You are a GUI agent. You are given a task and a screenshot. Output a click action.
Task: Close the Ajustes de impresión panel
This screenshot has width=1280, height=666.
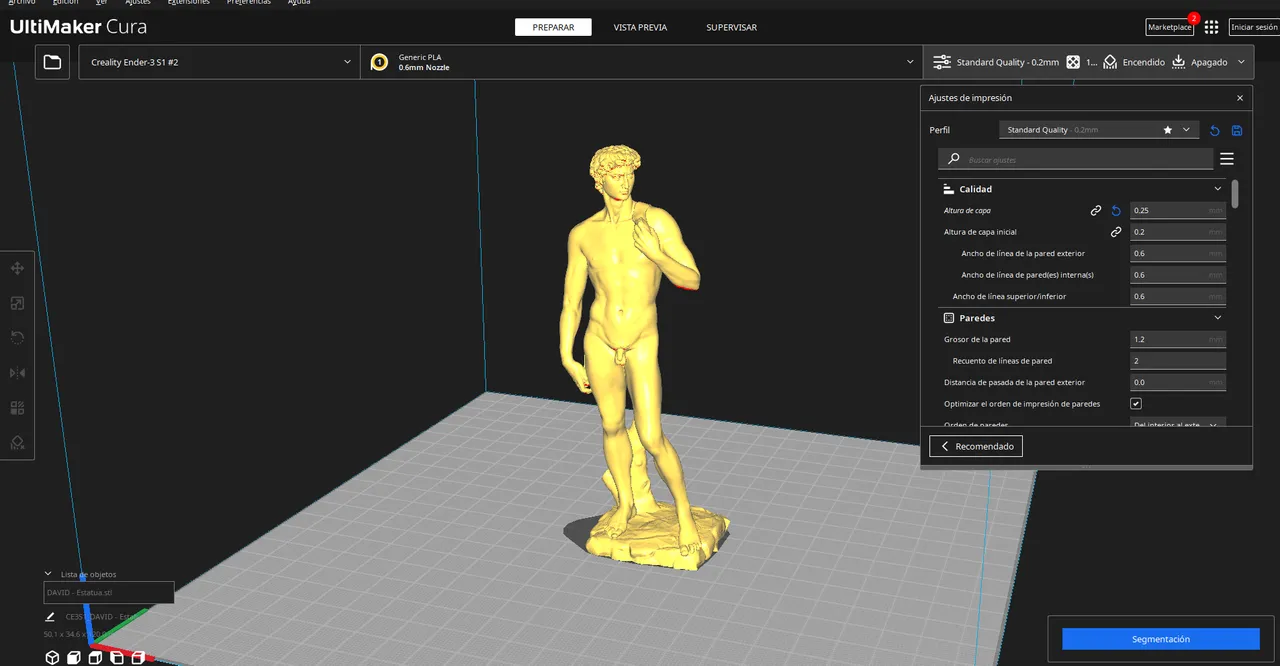pos(1240,98)
